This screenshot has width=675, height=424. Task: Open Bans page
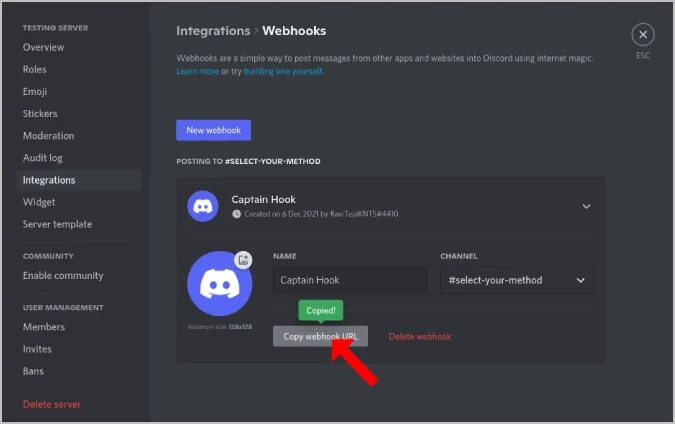[33, 371]
